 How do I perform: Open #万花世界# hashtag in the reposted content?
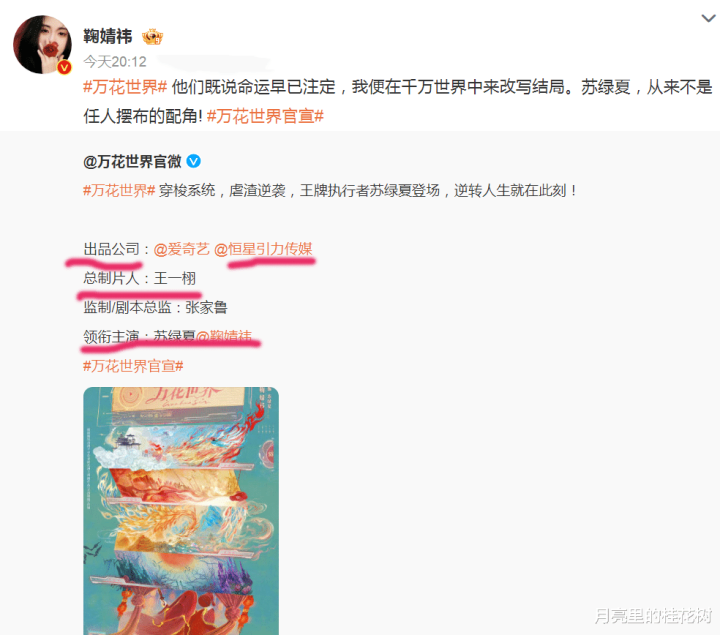coord(119,190)
